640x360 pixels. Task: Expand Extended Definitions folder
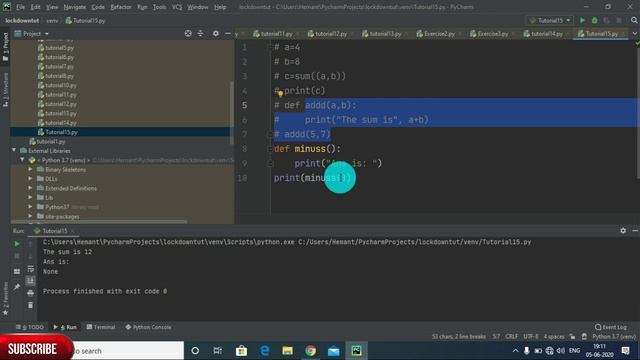click(31, 188)
